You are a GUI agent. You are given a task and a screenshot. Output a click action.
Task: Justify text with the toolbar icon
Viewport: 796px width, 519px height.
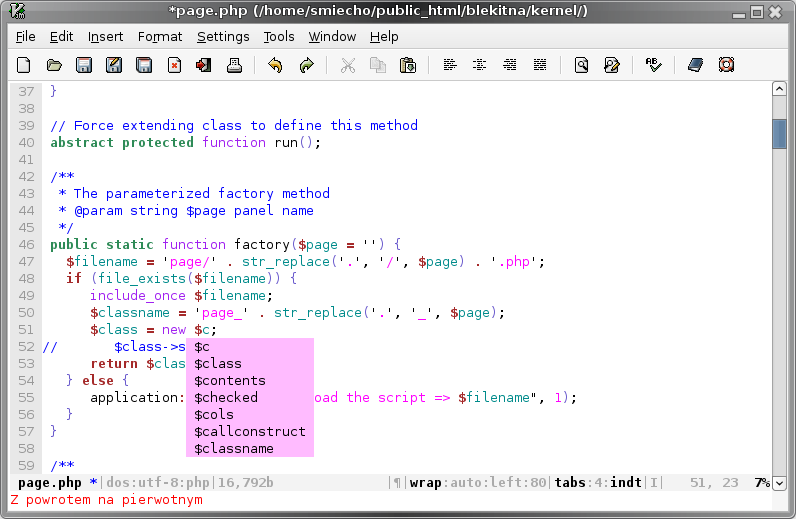point(540,65)
